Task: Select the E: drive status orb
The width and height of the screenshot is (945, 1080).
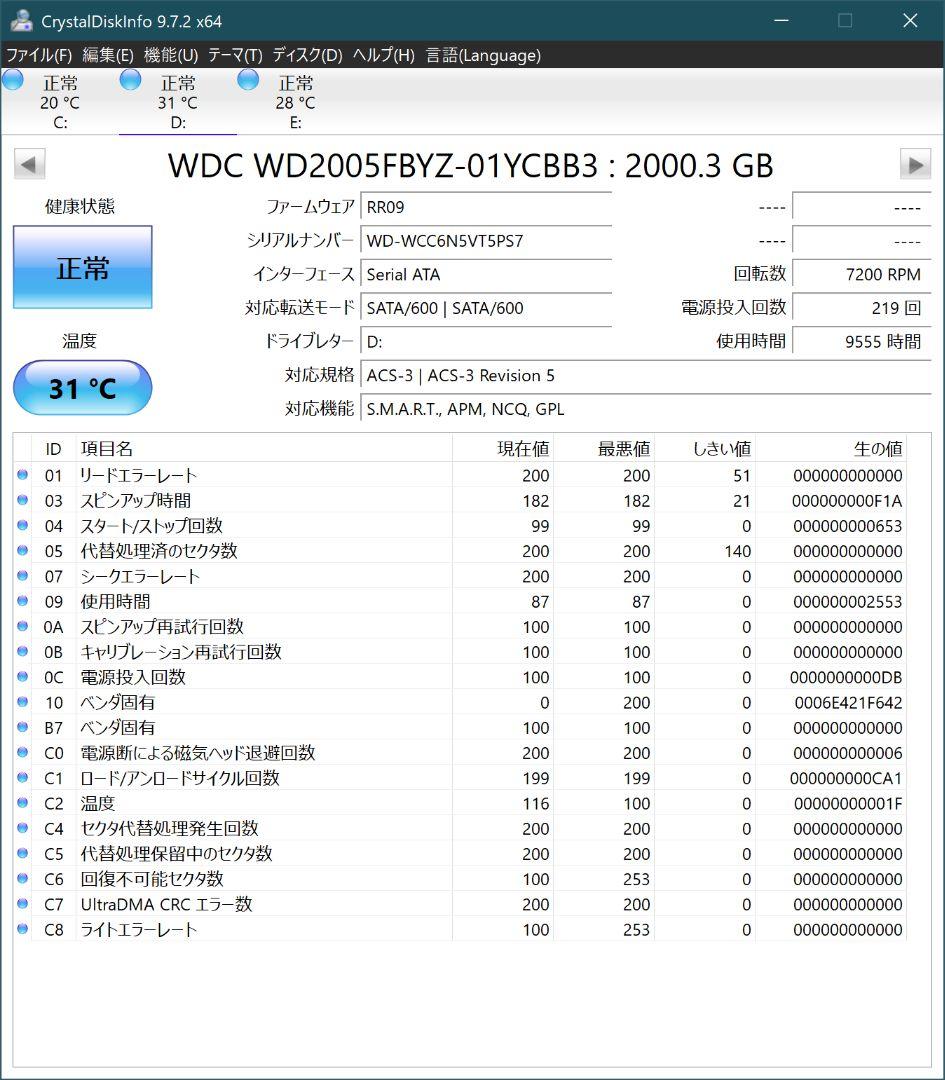Action: point(248,80)
